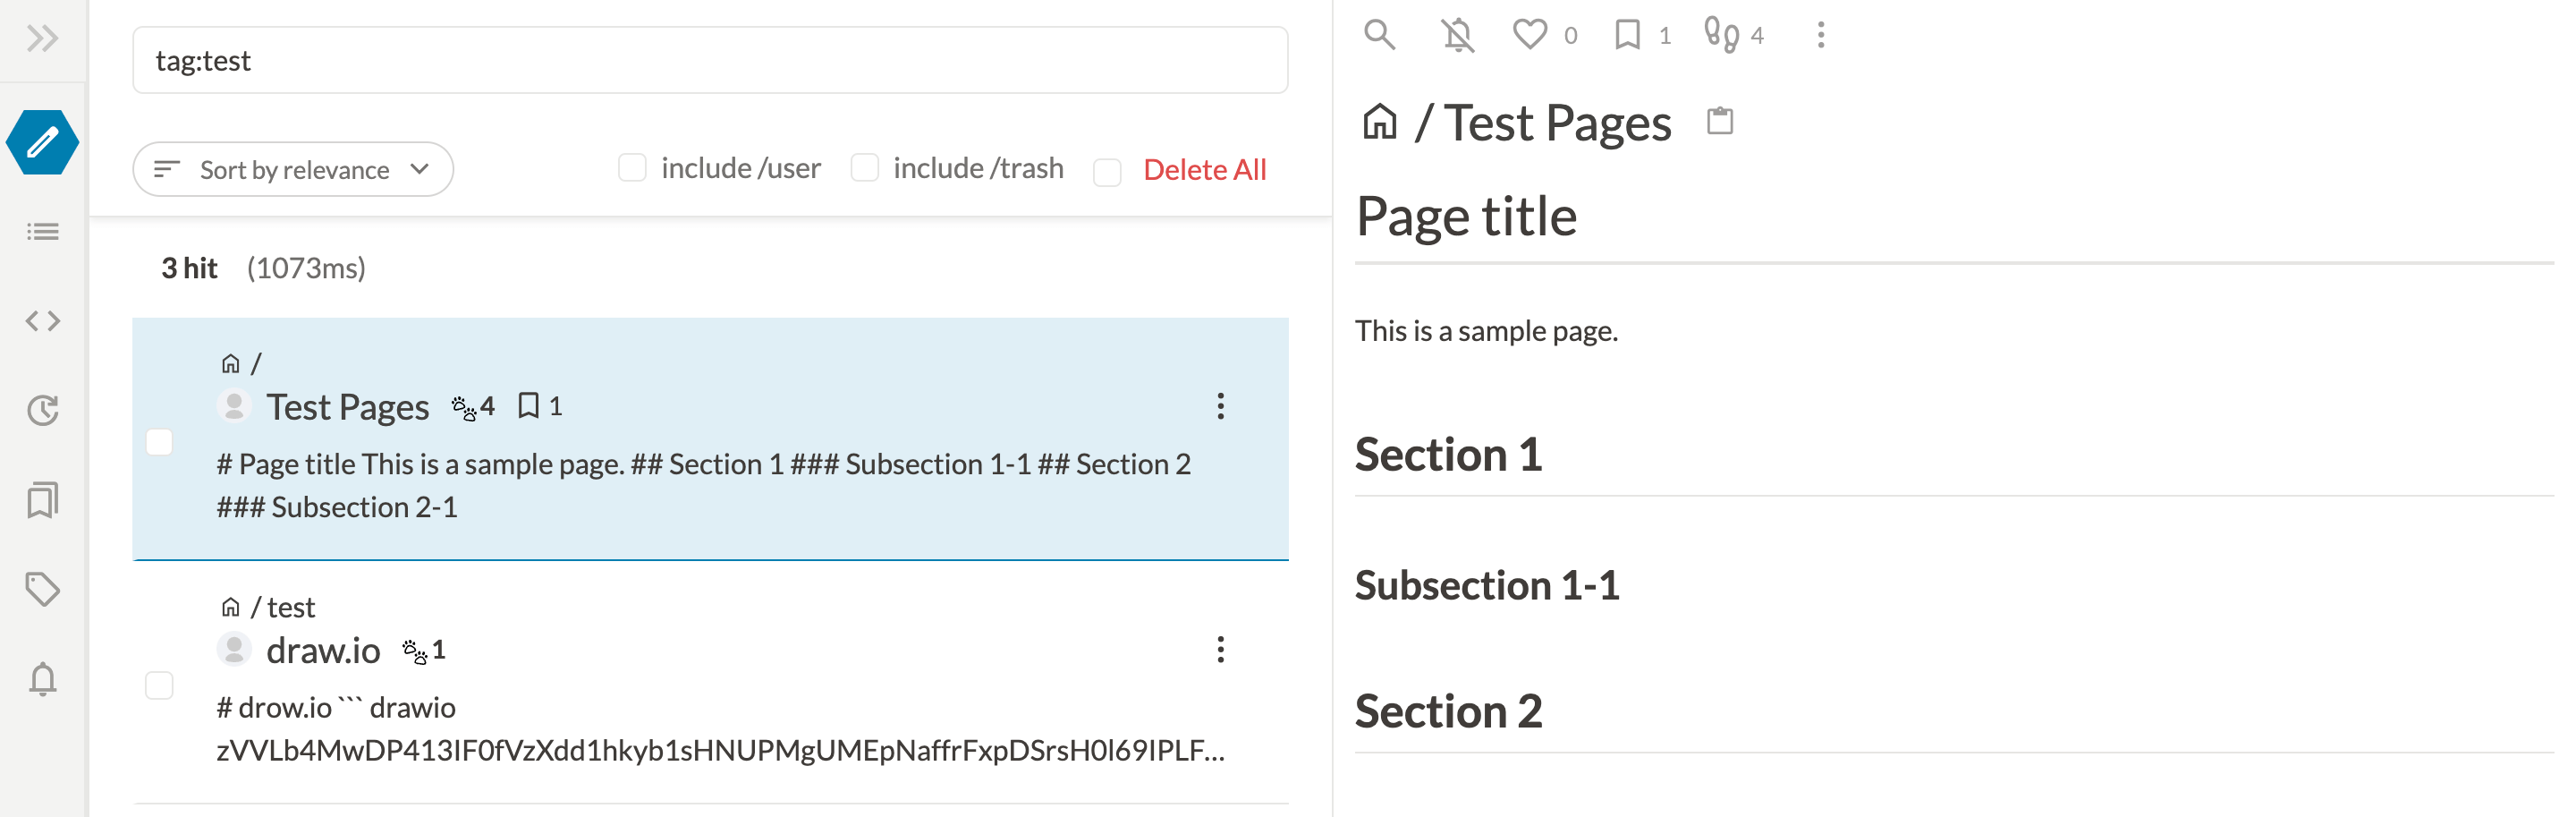
Task: Open the draw.io search result
Action: coord(323,651)
